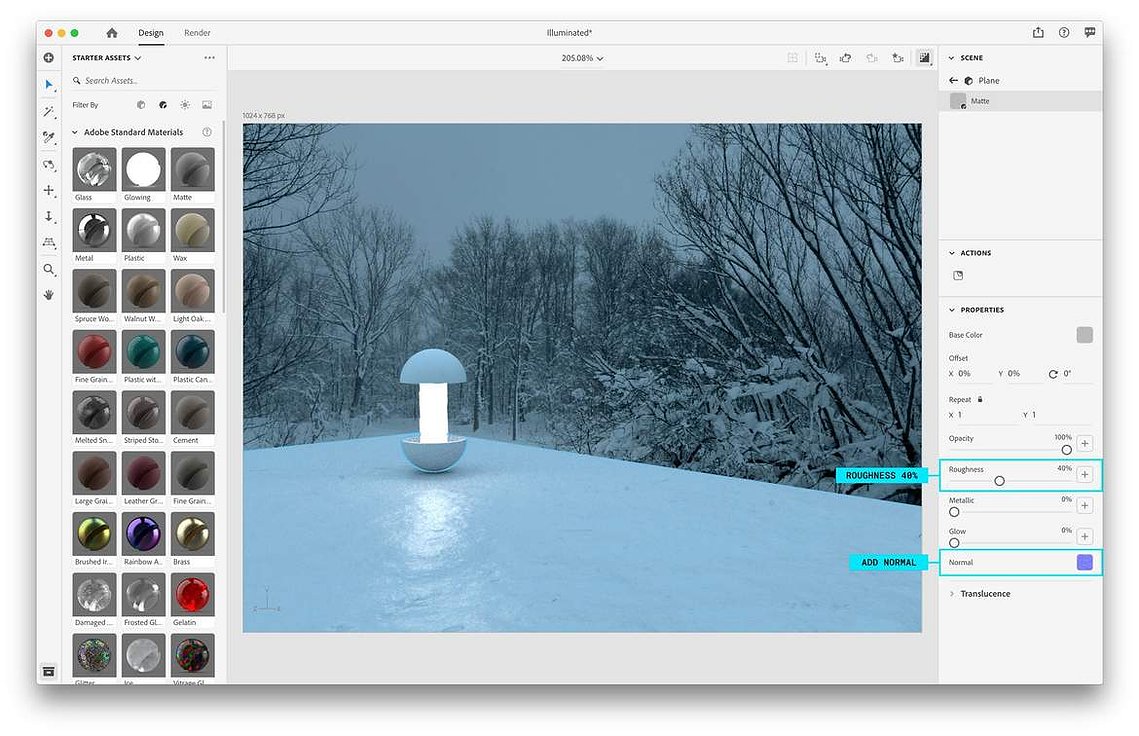Select the Matte material in Scene
Image resolution: width=1139 pixels, height=736 pixels.
pos(1020,101)
